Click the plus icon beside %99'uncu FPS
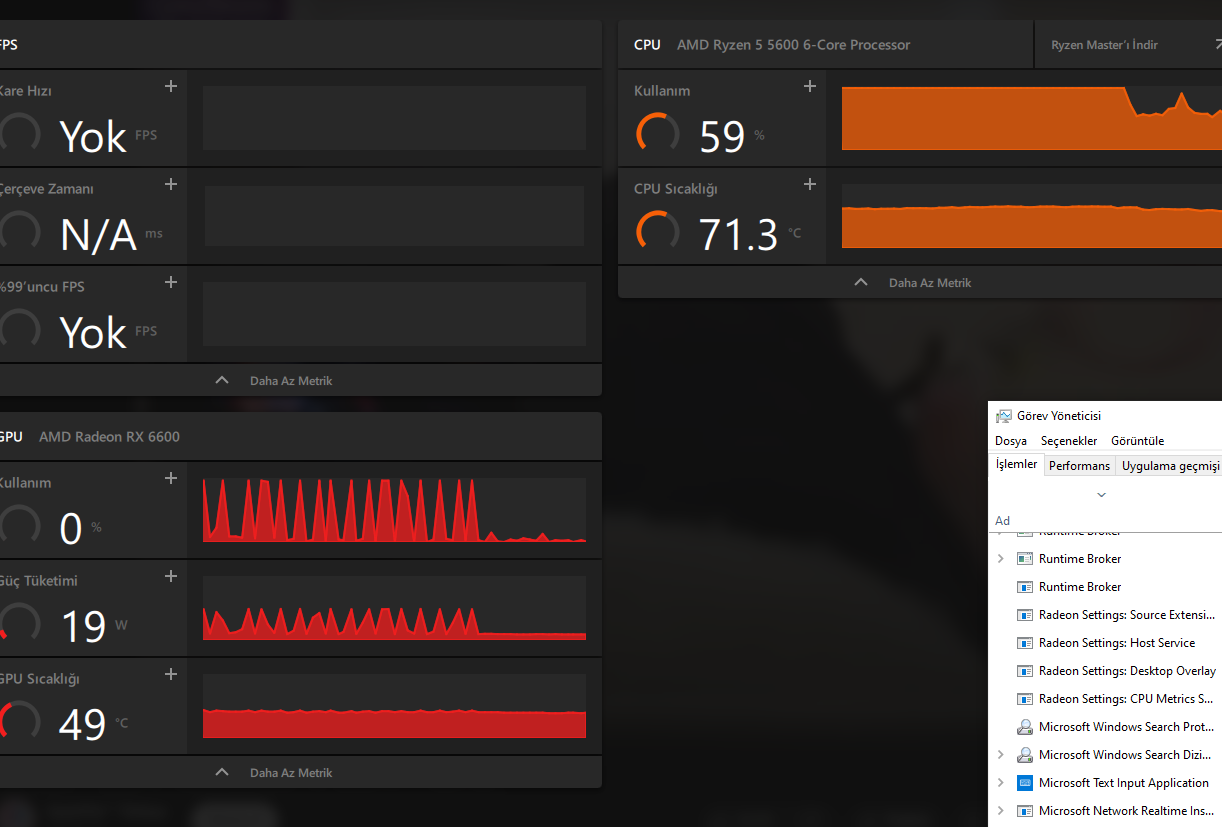 pyautogui.click(x=171, y=282)
